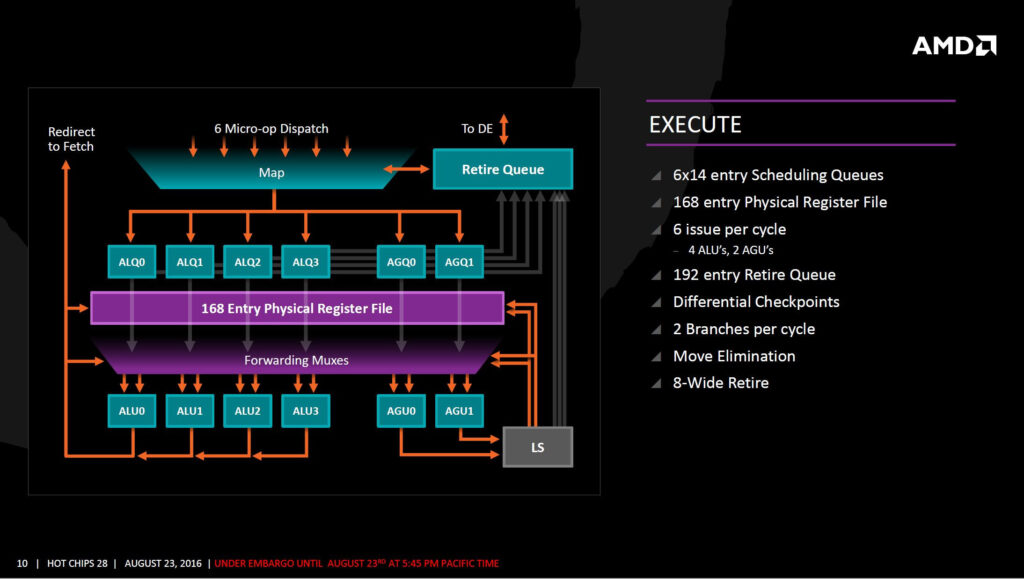
Task: Select the ALQ0 scheduler box
Action: pyautogui.click(x=132, y=262)
